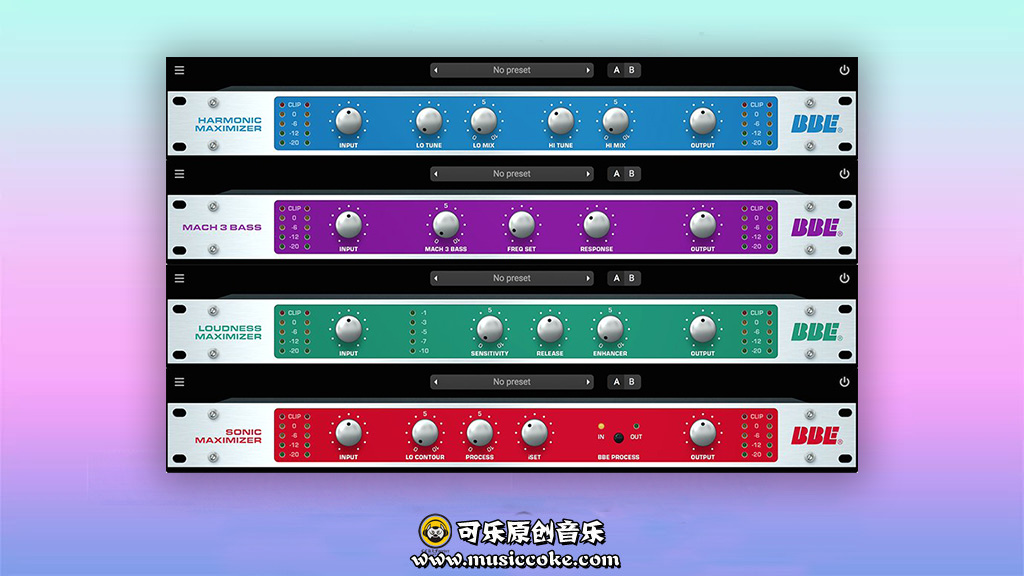Click the MACH 3 BASS amount knob

(446, 225)
